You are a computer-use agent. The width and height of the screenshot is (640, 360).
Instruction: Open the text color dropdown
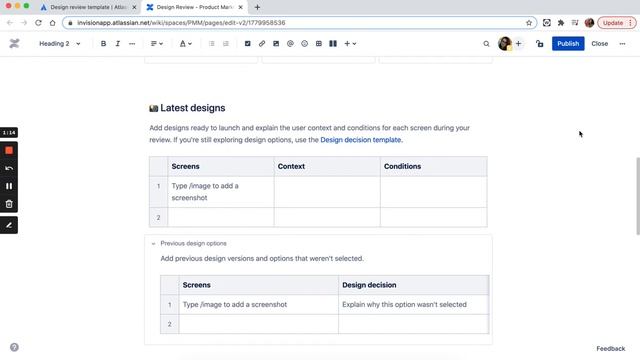[x=186, y=44]
